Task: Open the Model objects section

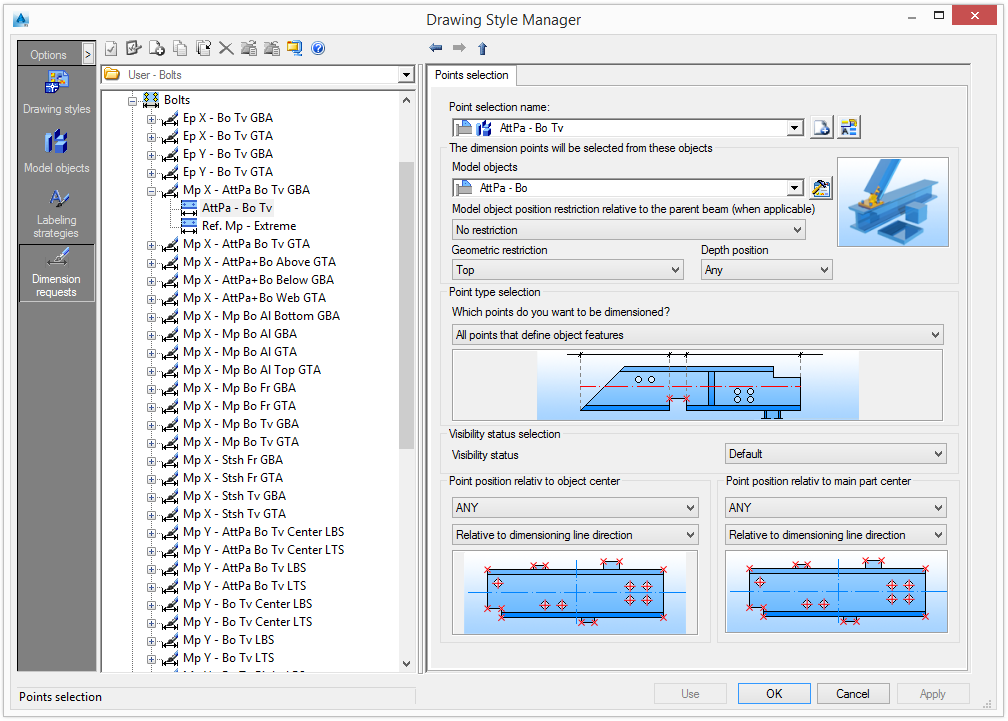Action: click(x=56, y=152)
